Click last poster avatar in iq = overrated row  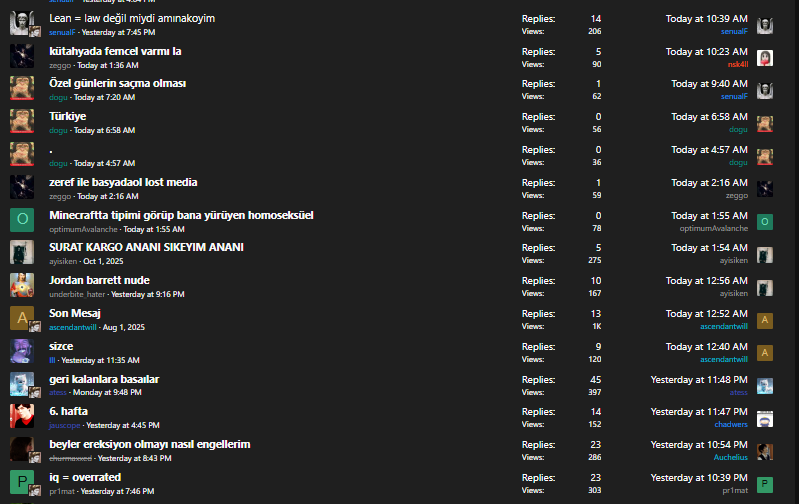click(x=765, y=484)
